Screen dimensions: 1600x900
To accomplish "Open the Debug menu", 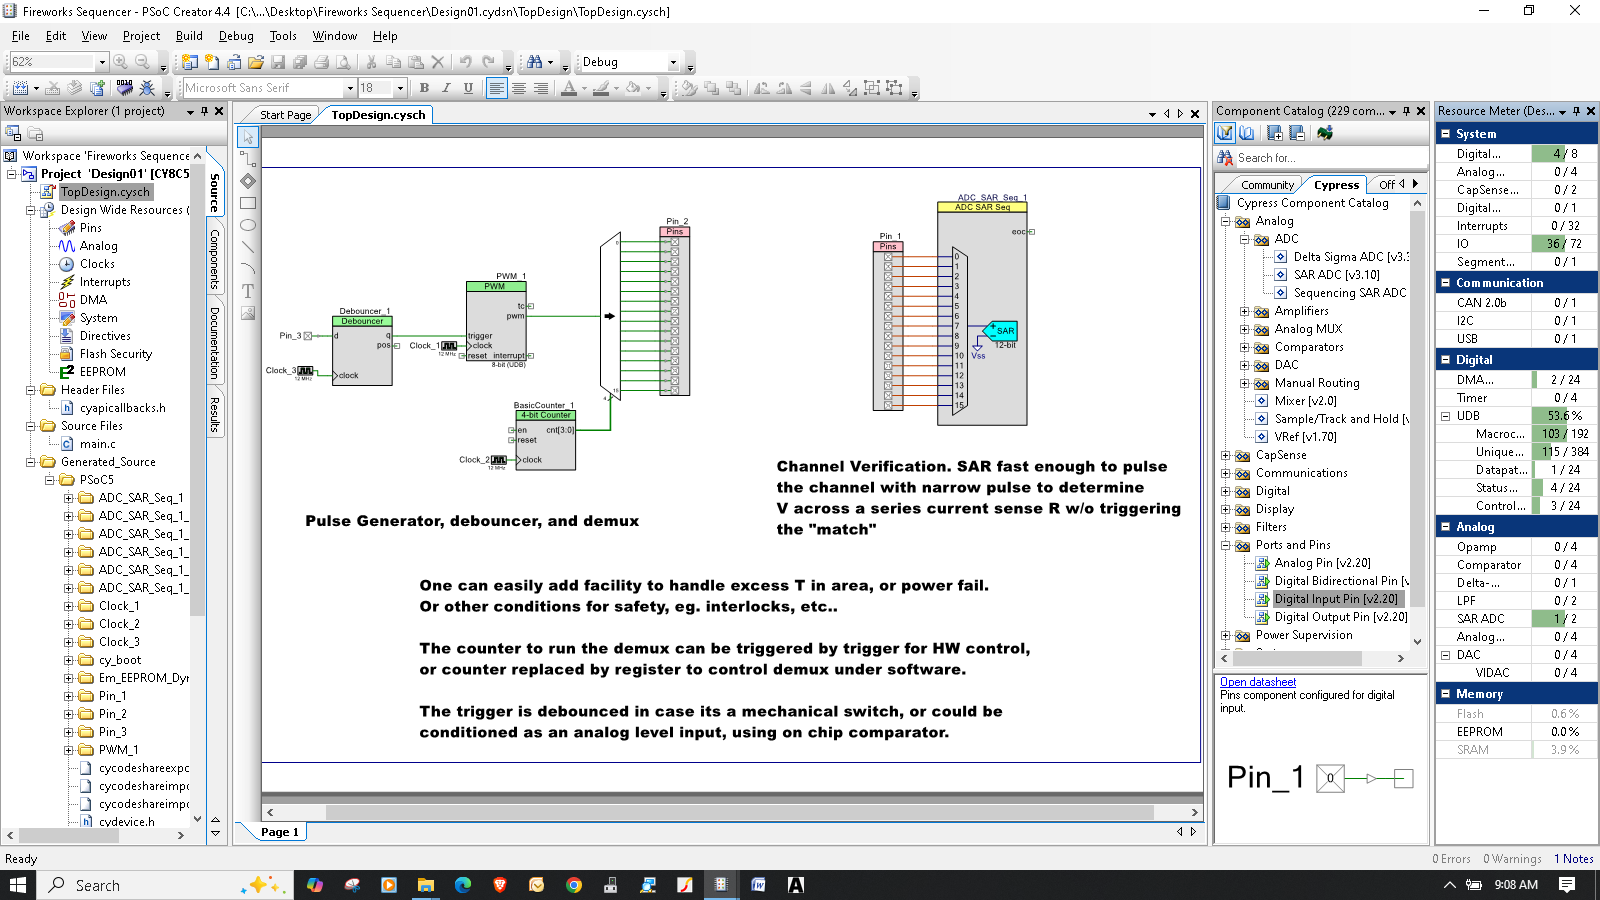I will tap(236, 36).
